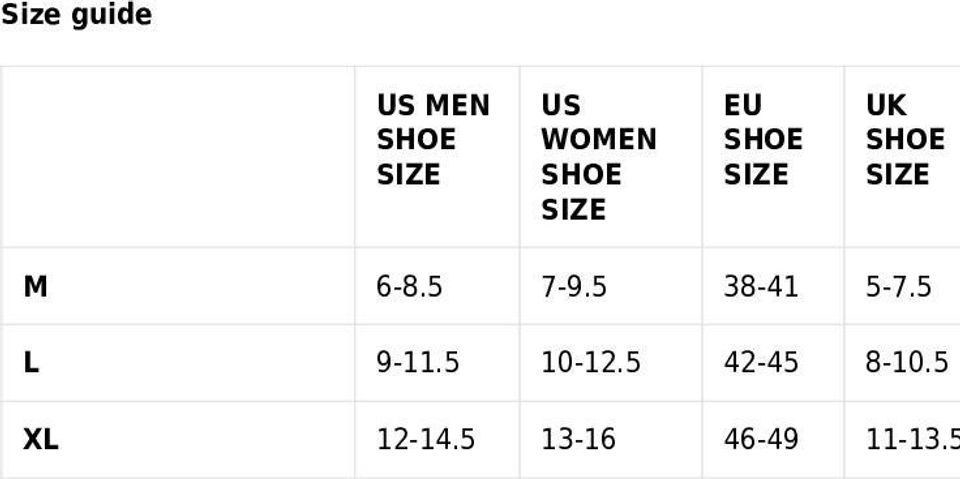Select the US MEN SHOE SIZE header
The width and height of the screenshot is (960, 479).
(x=433, y=140)
